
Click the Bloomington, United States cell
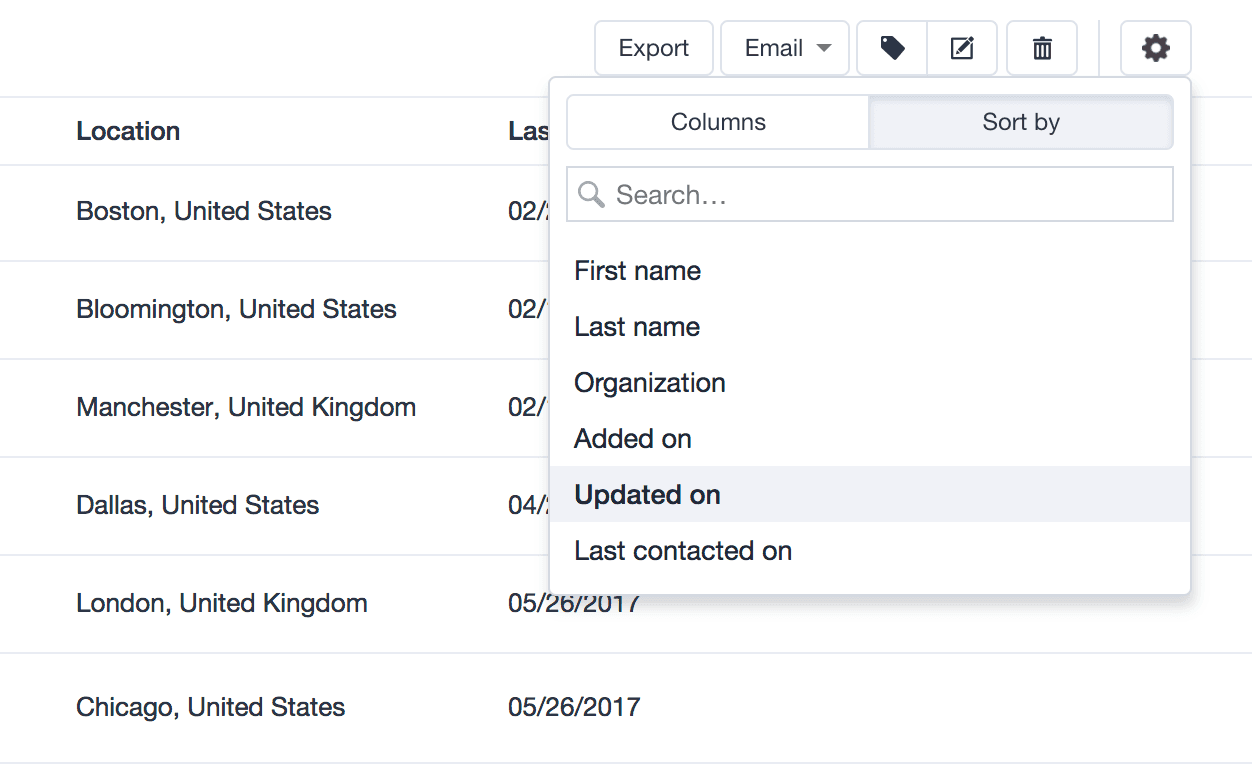[236, 309]
